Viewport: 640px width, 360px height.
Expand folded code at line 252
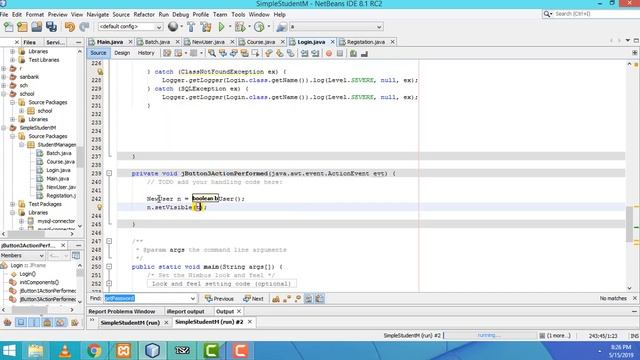109,283
